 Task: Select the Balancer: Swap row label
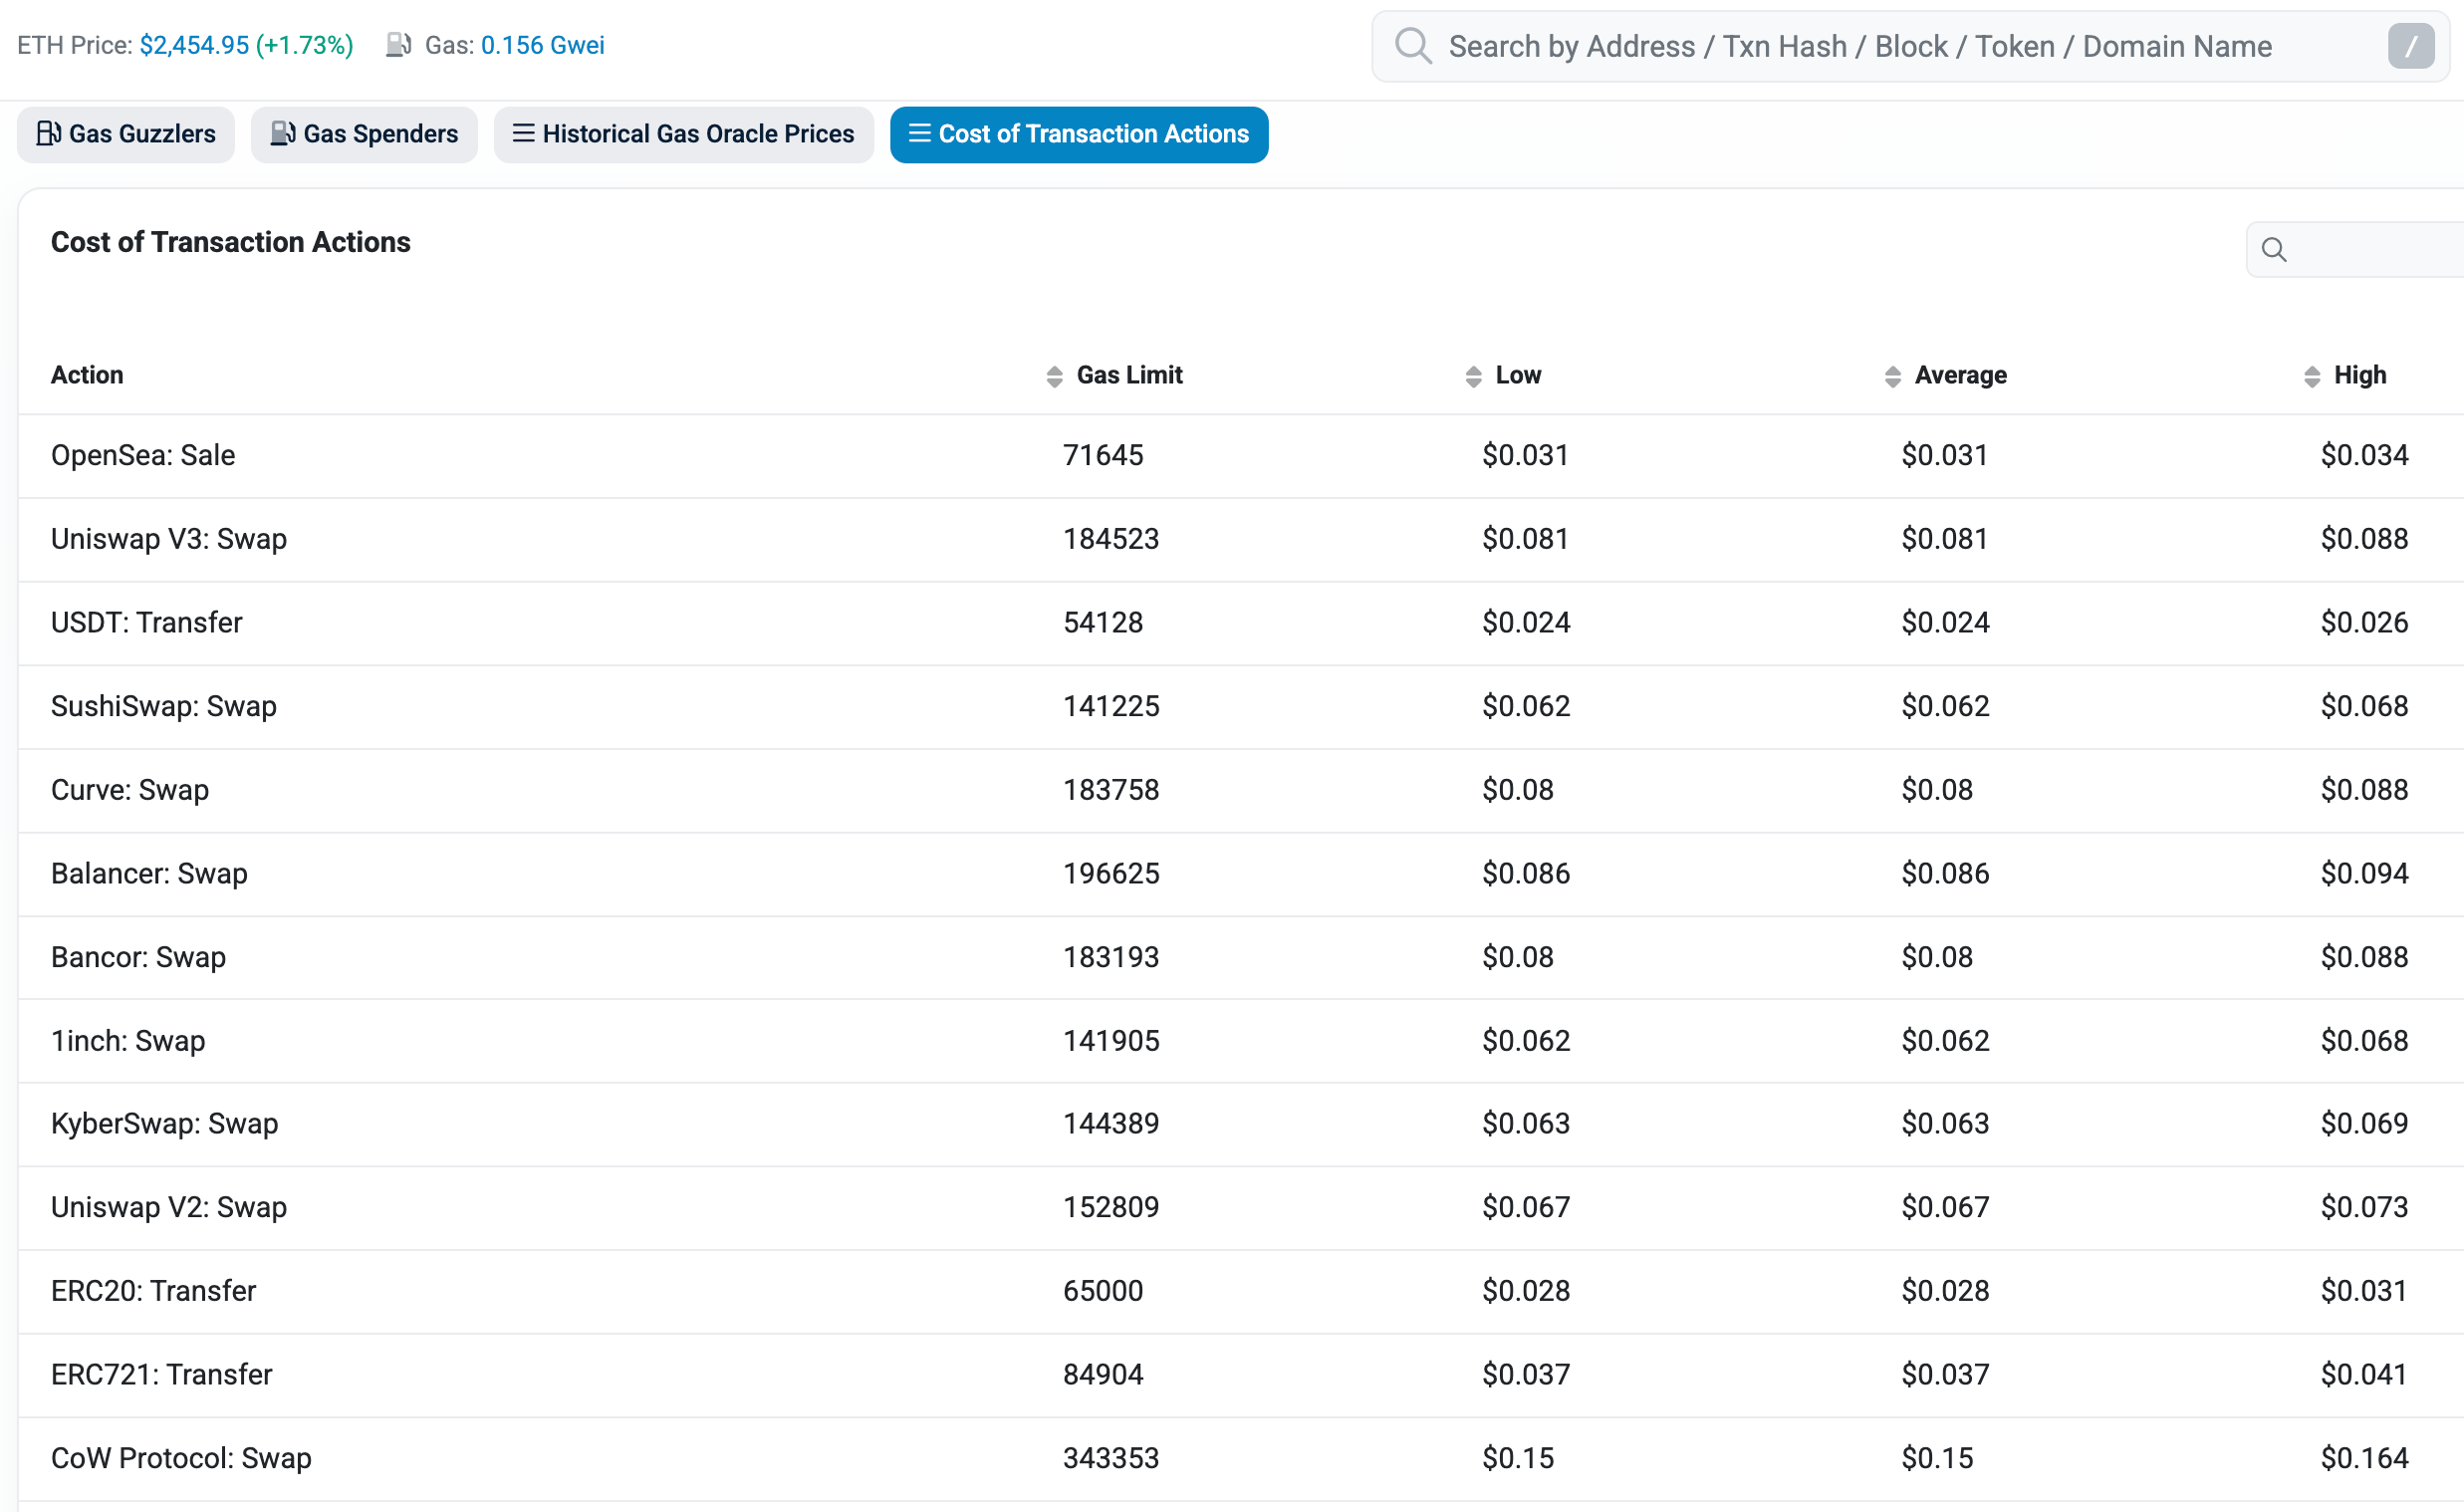[149, 873]
